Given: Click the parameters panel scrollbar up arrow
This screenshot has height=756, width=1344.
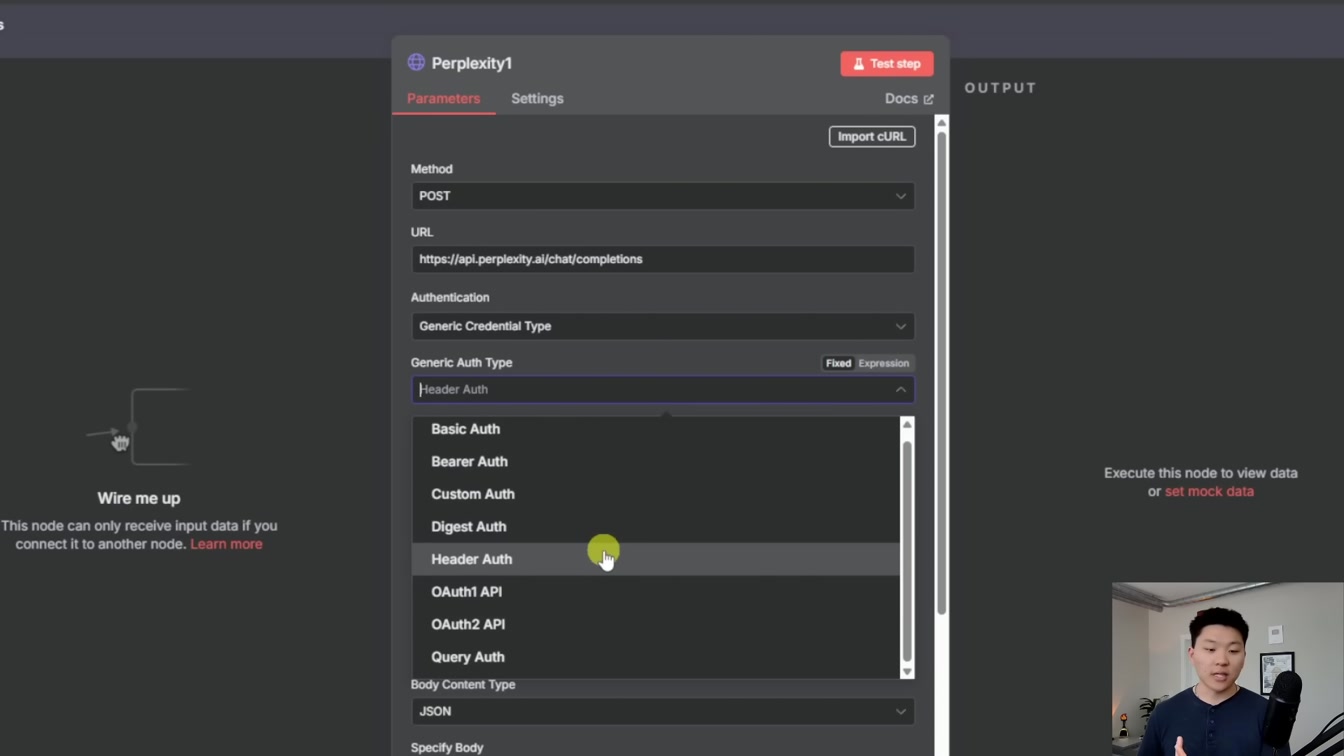Looking at the screenshot, I should coord(941,122).
